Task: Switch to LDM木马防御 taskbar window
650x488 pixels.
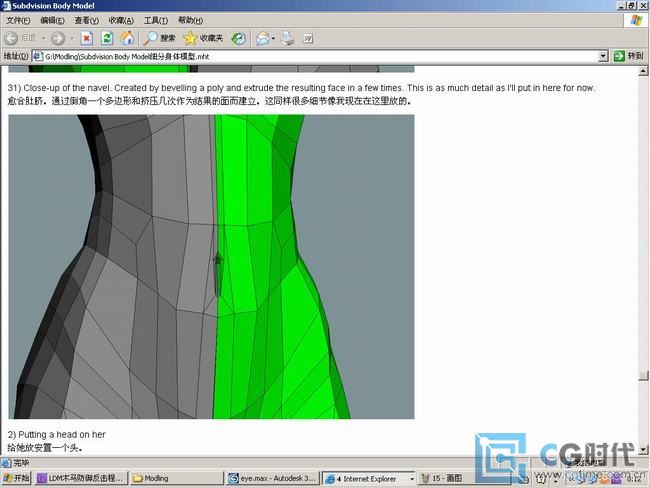Action: pos(81,478)
